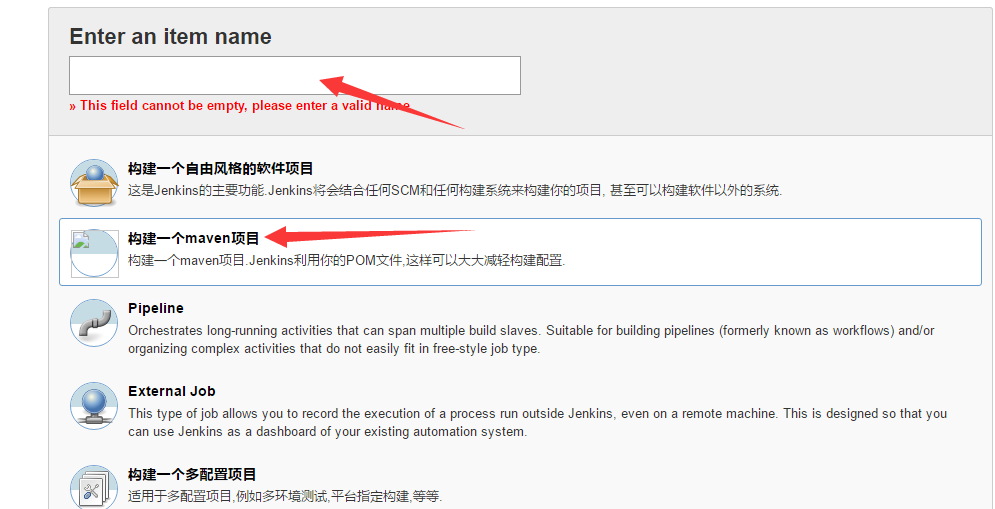Select the Pipeline pipe icon
Image resolution: width=995 pixels, height=509 pixels.
(94, 323)
